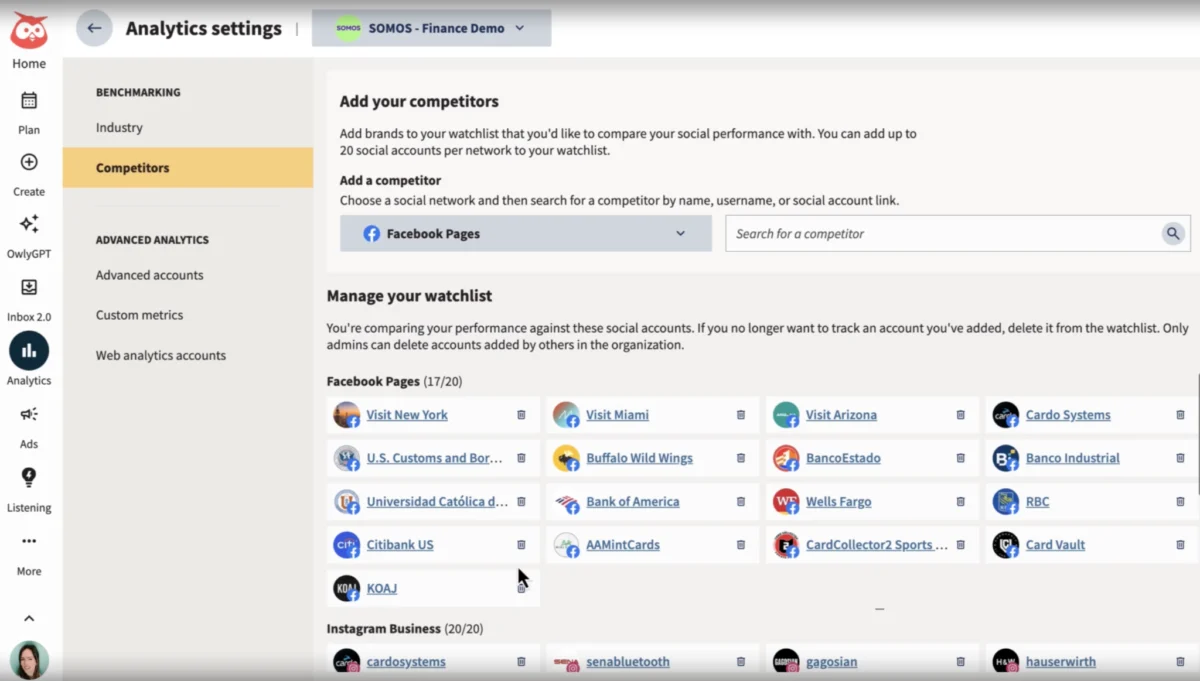Delete Cardo Systems from watchlist
Screen dimensions: 1200x681
pyautogui.click(x=1180, y=415)
